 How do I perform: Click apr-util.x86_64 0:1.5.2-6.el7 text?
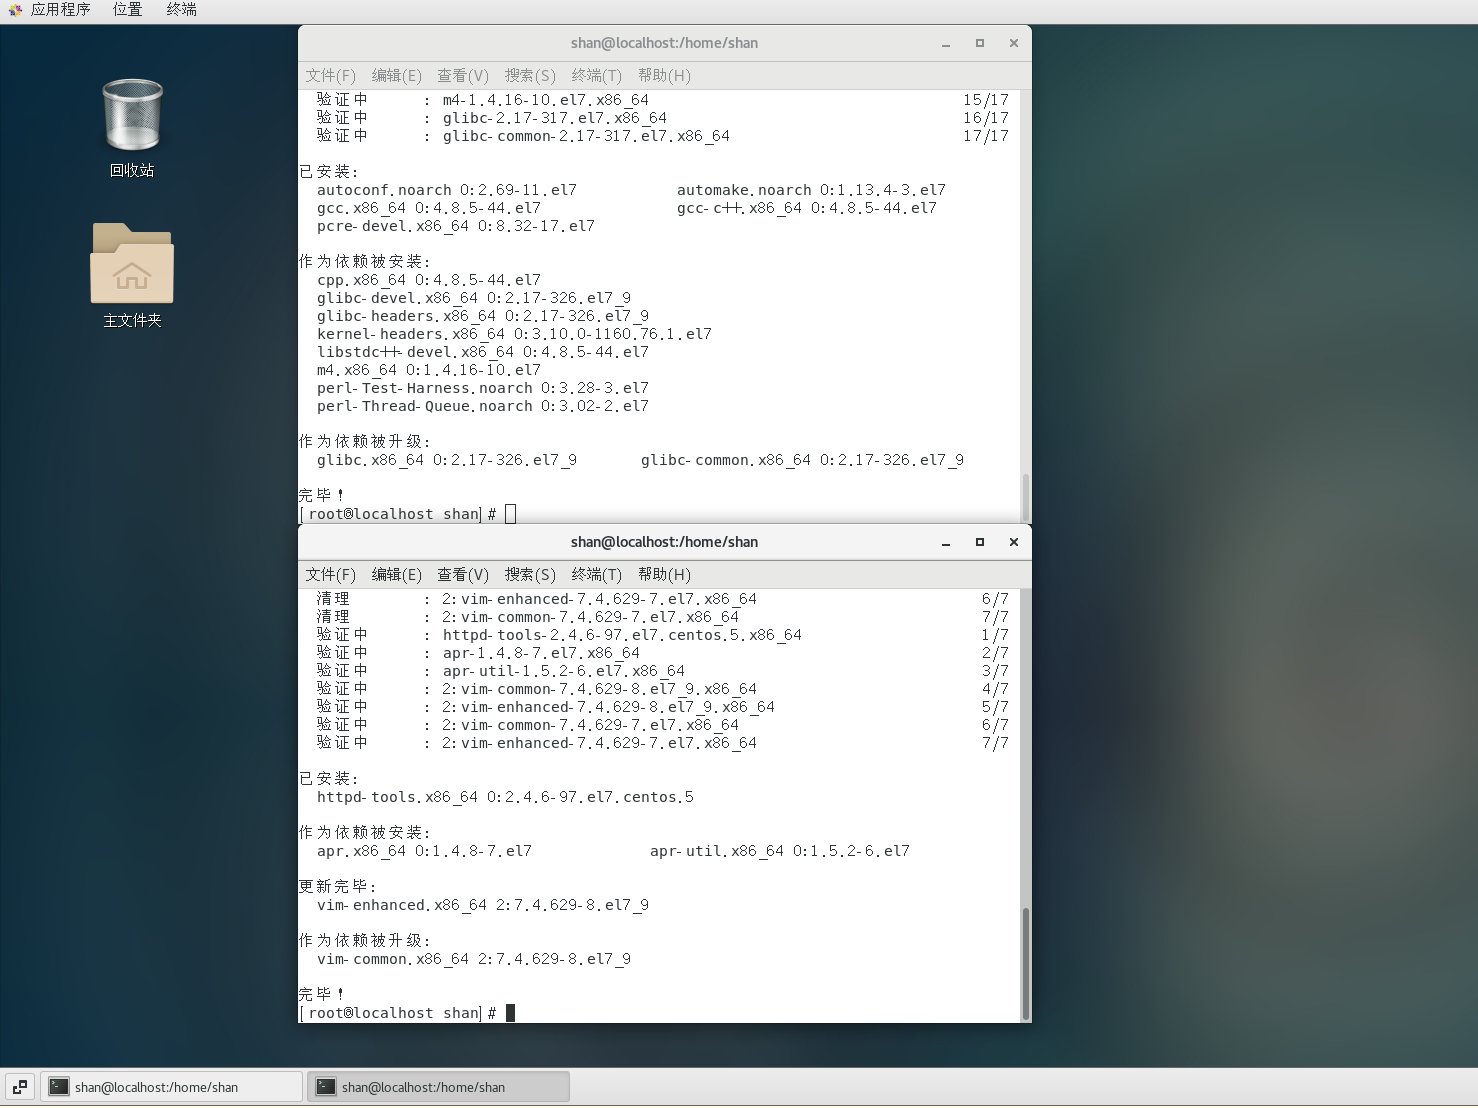pos(780,851)
